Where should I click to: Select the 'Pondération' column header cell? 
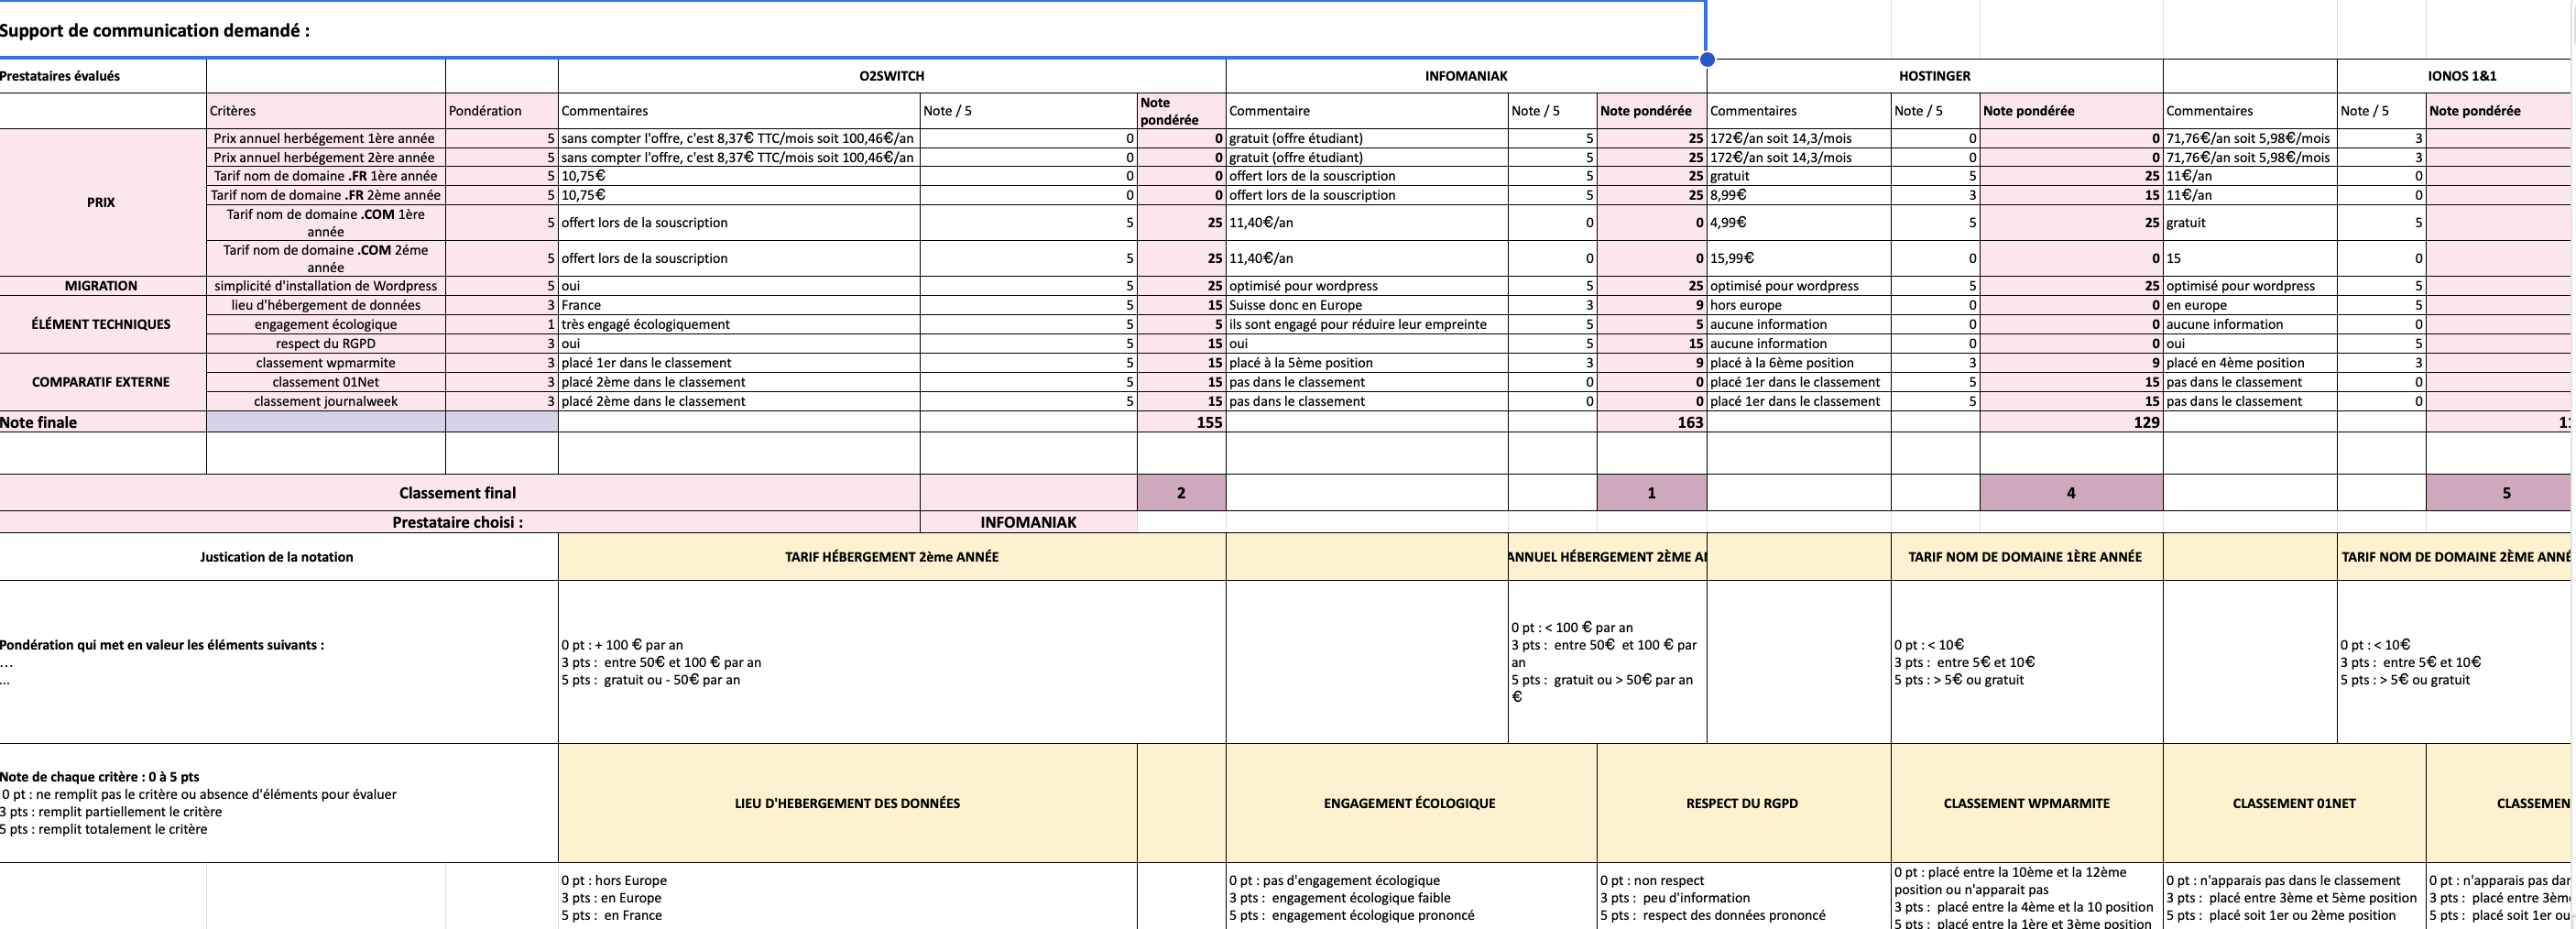click(502, 111)
